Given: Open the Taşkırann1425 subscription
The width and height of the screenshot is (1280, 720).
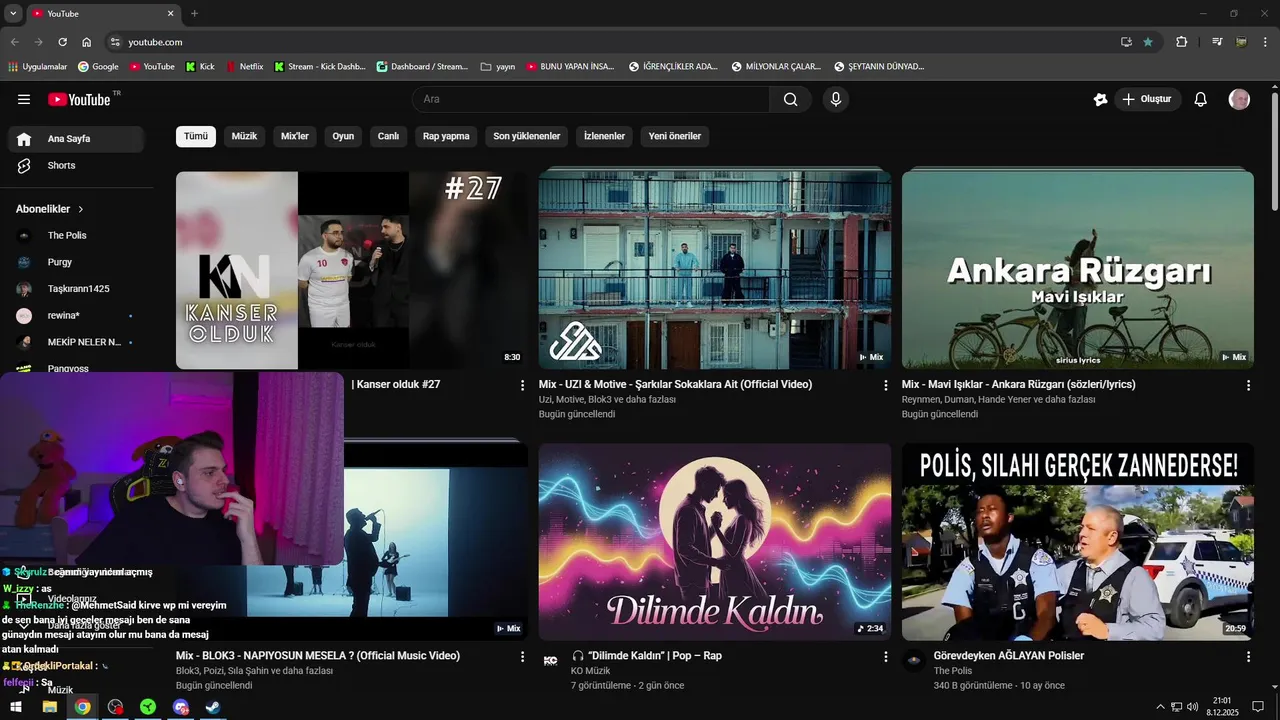Looking at the screenshot, I should [x=76, y=289].
